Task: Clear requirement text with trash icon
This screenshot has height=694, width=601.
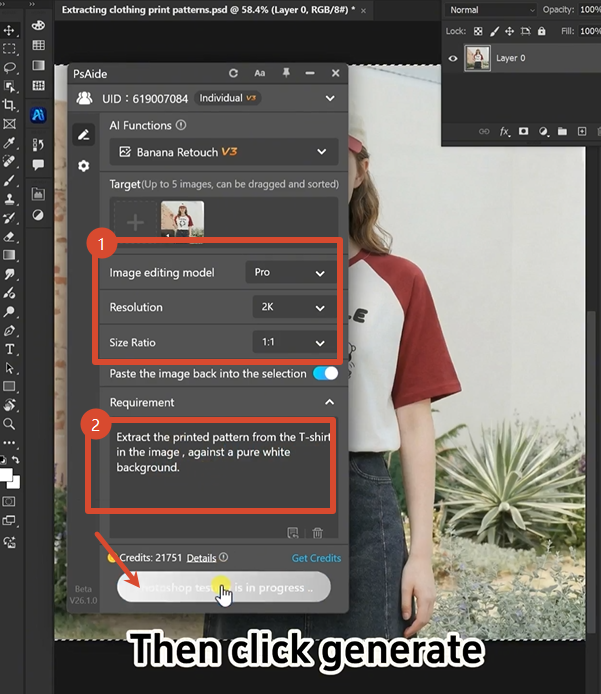Action: point(317,532)
